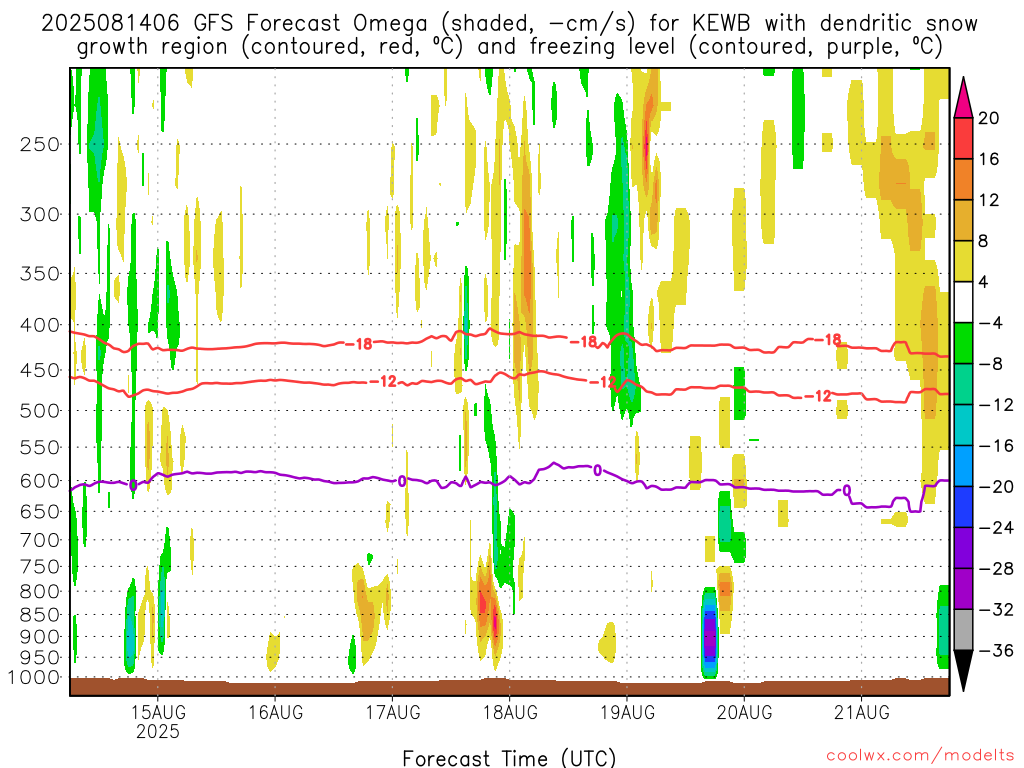Viewport: 1024px width, 768px height.
Task: Pick the orange swatch between 12 and 16
Action: pyautogui.click(x=963, y=180)
